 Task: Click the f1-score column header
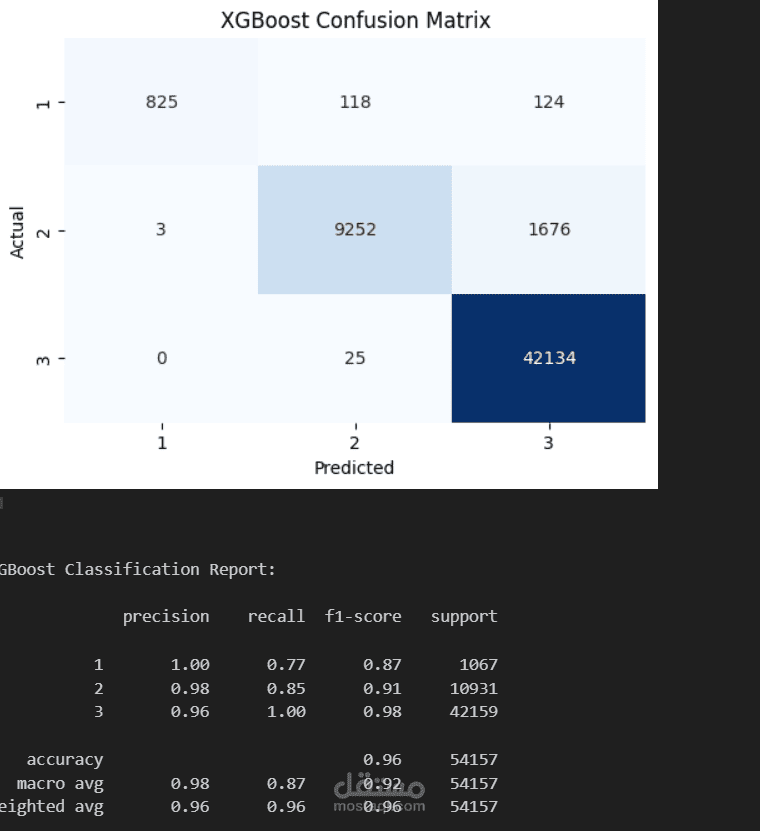[363, 616]
